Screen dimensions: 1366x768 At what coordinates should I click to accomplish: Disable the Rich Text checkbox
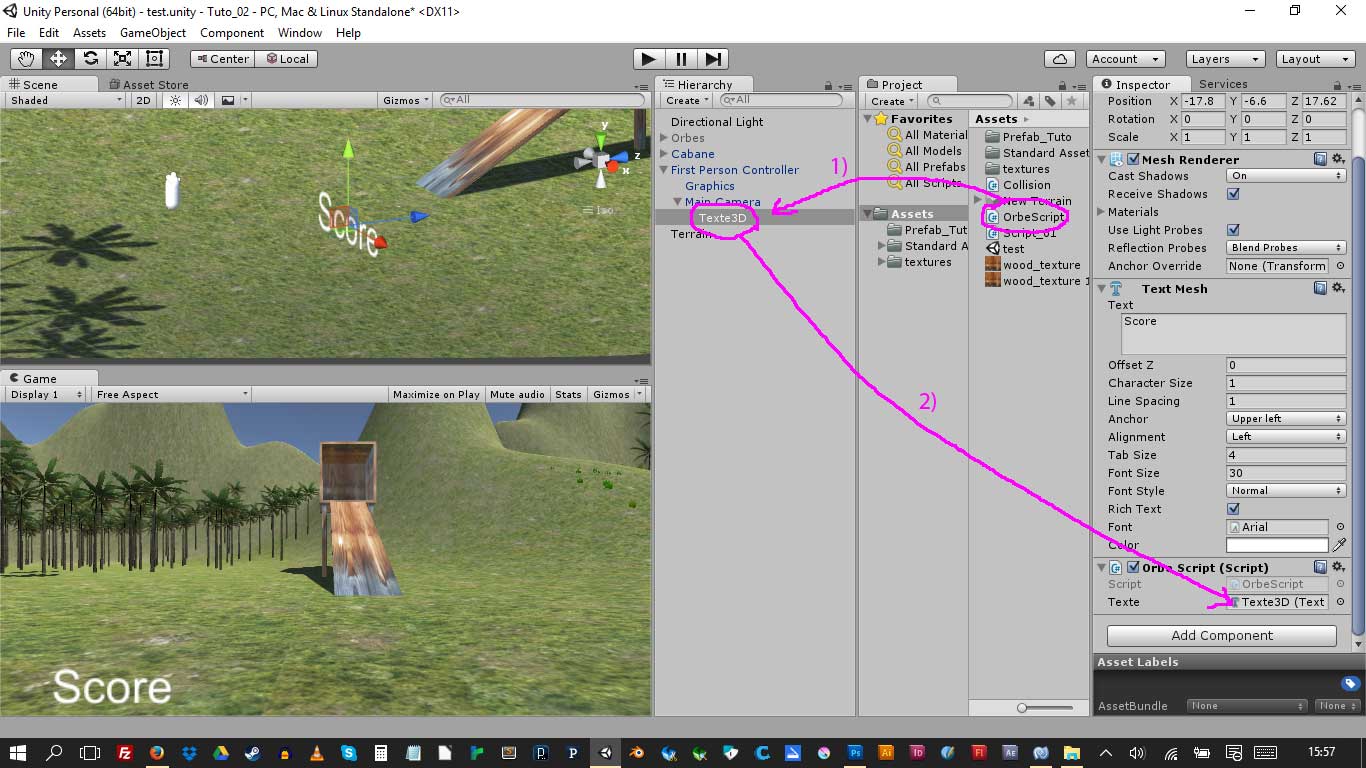[x=1233, y=509]
